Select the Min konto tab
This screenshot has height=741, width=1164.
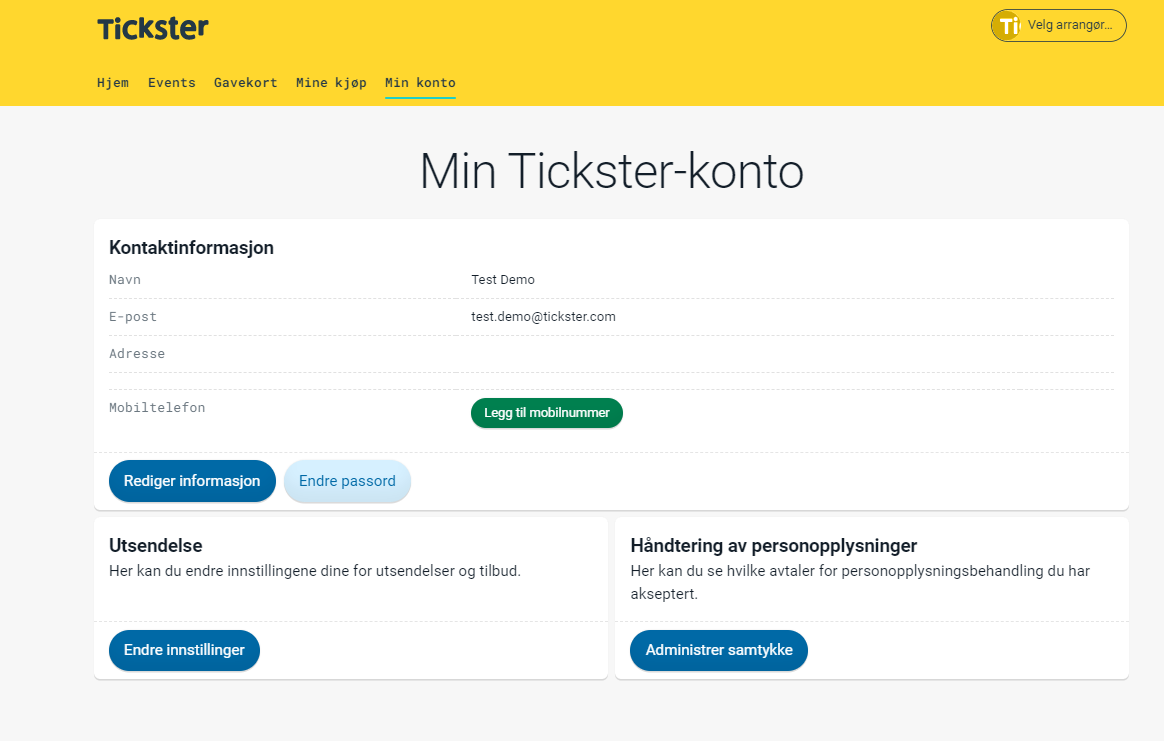point(419,83)
